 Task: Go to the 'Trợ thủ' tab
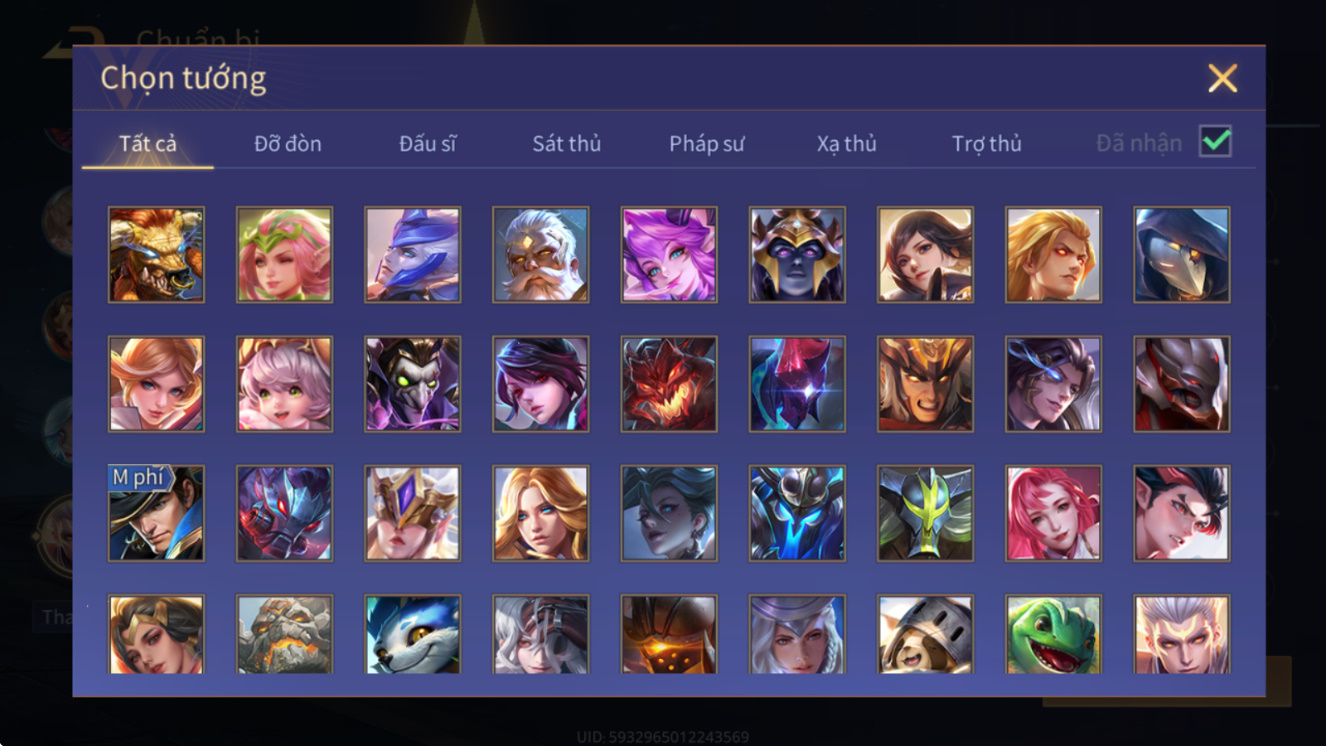pos(987,143)
